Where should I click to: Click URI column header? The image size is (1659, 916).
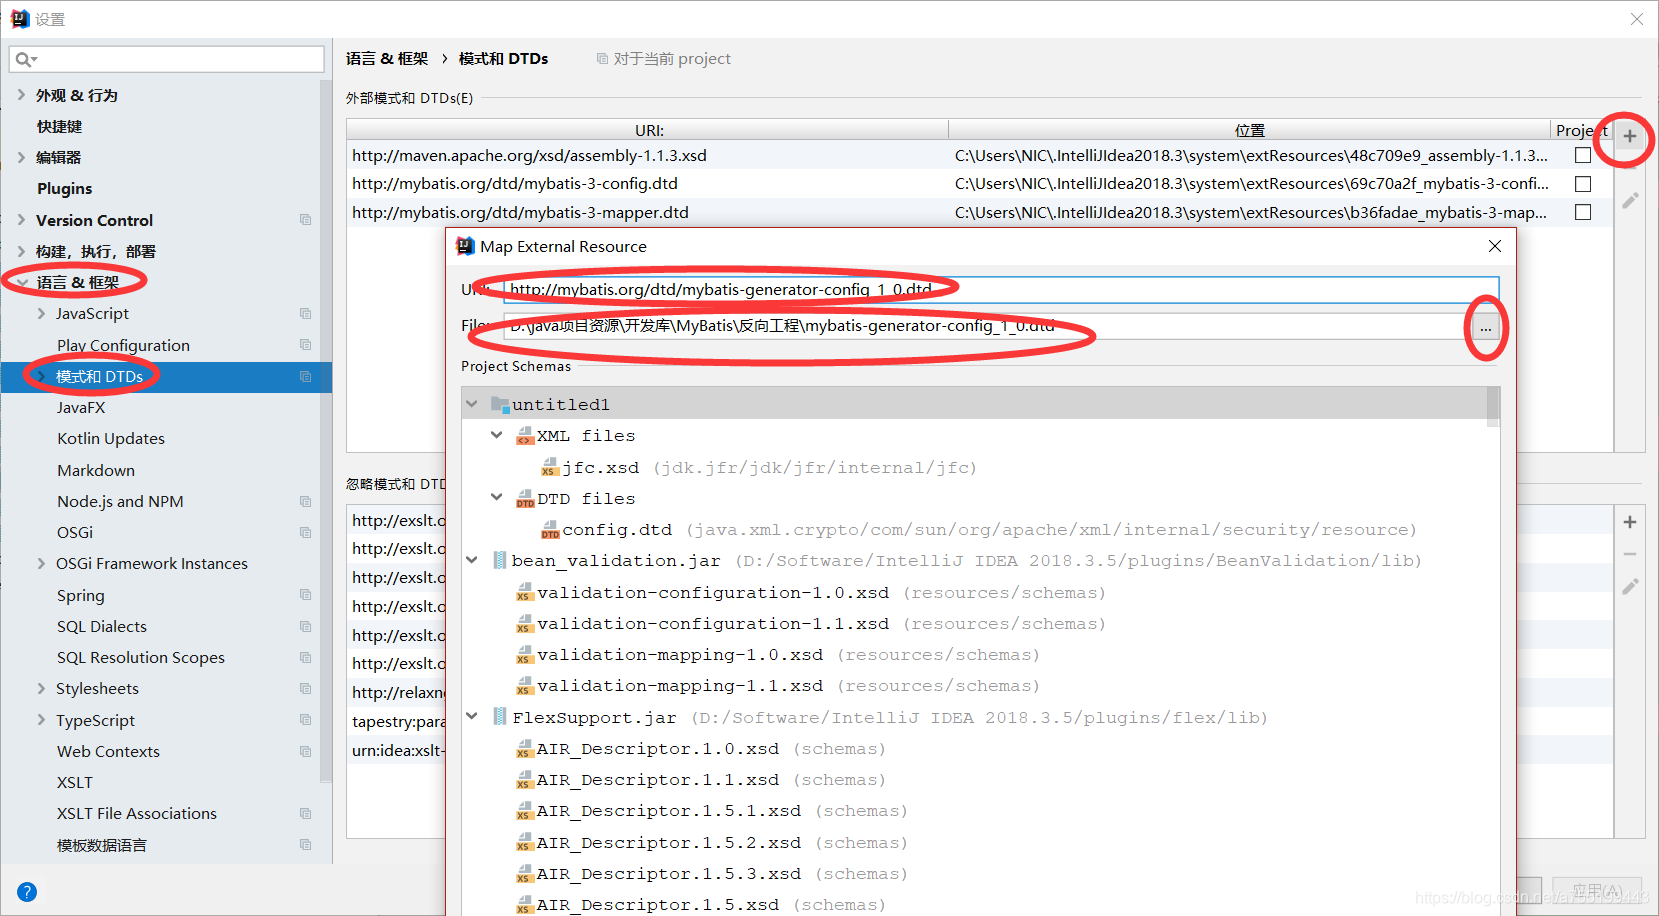click(x=649, y=130)
